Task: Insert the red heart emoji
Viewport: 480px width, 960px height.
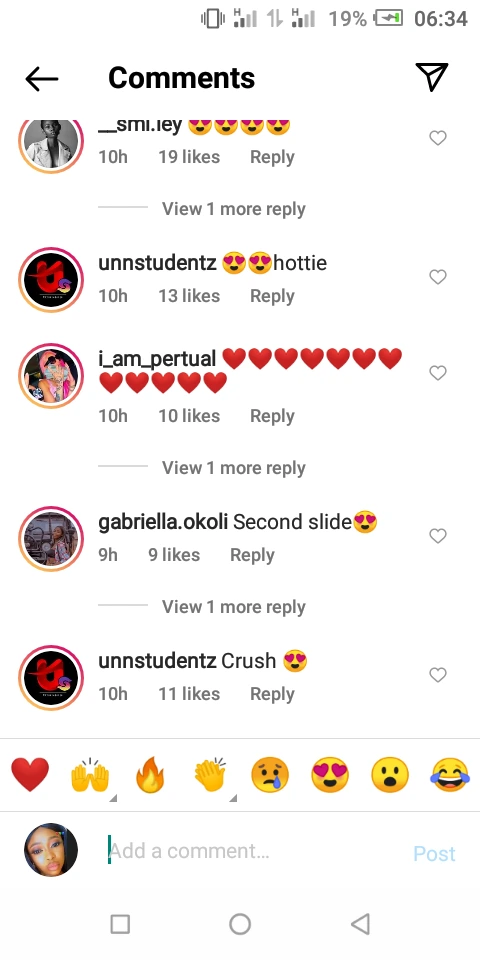Action: pos(30,775)
